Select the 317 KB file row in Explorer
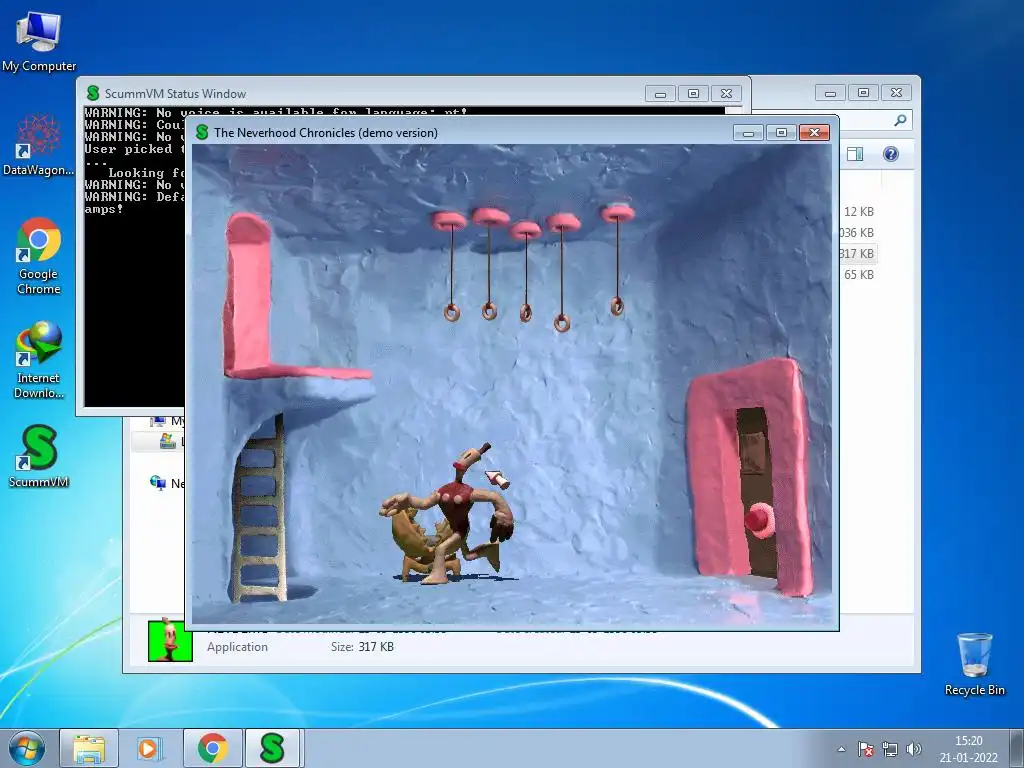This screenshot has width=1024, height=768. pos(857,253)
